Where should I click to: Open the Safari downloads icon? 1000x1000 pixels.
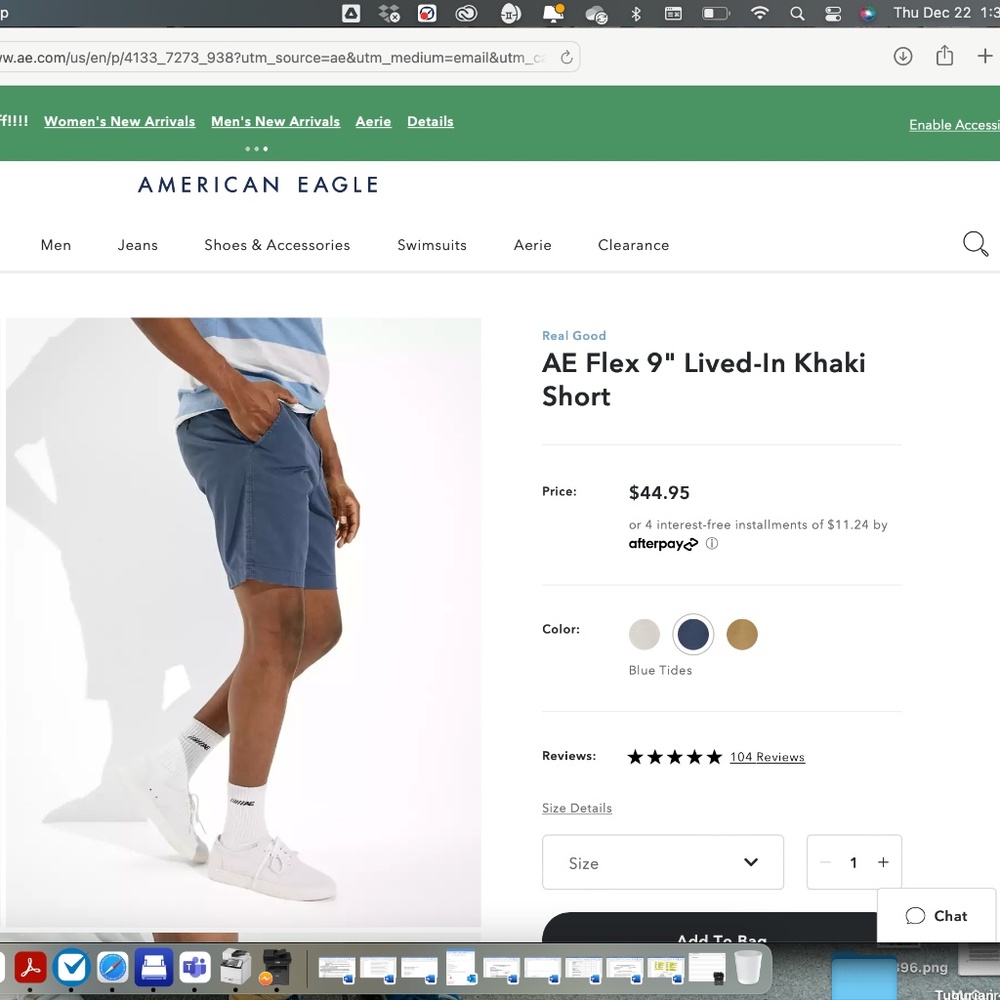pos(902,56)
